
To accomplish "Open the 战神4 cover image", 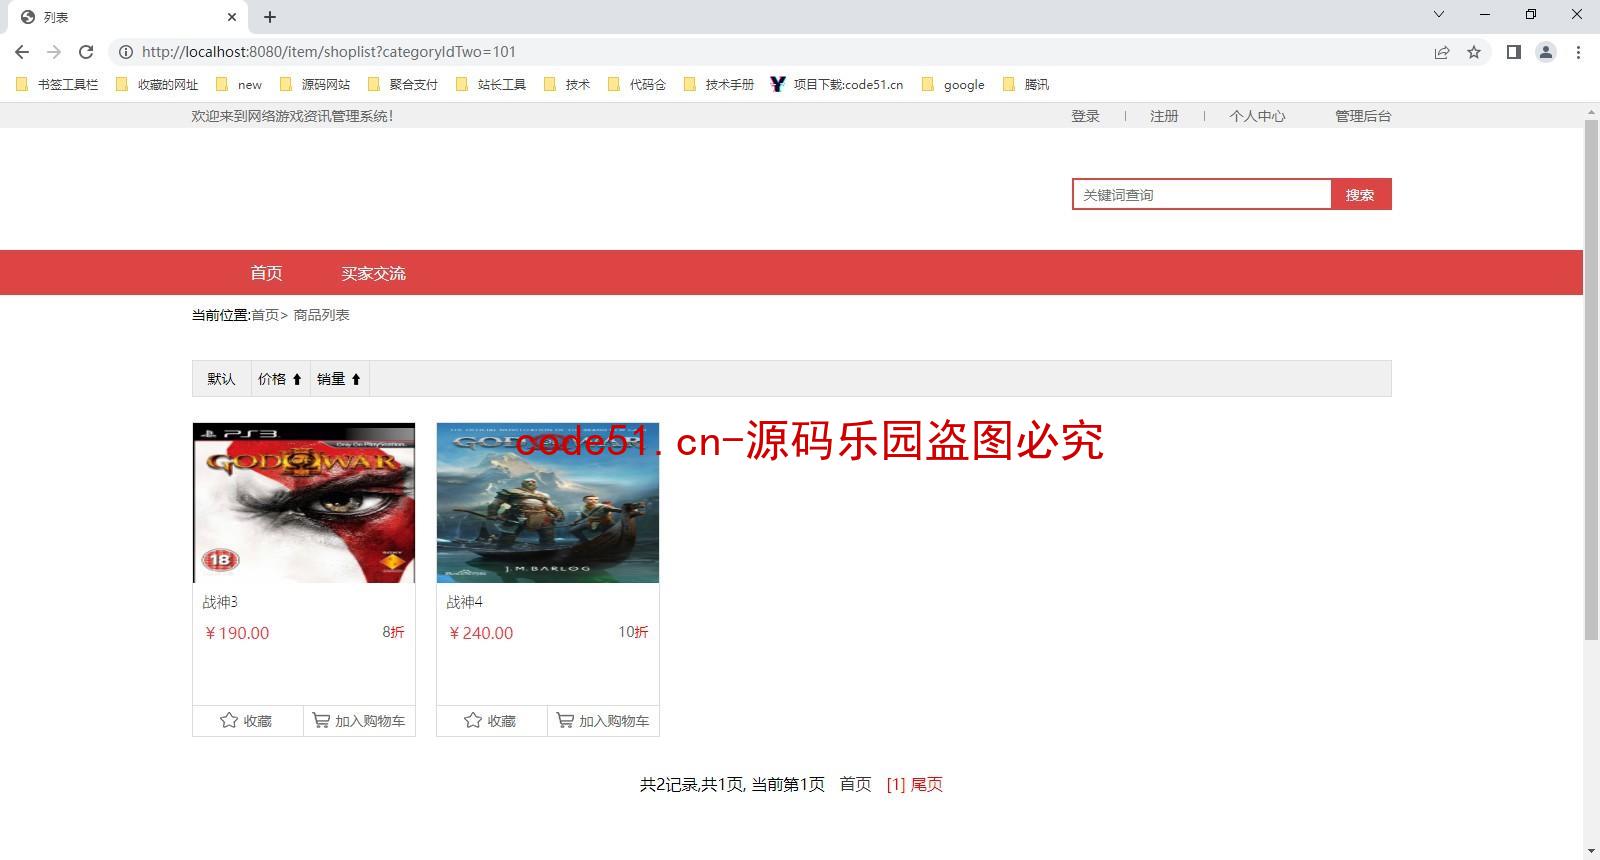I will [x=548, y=503].
